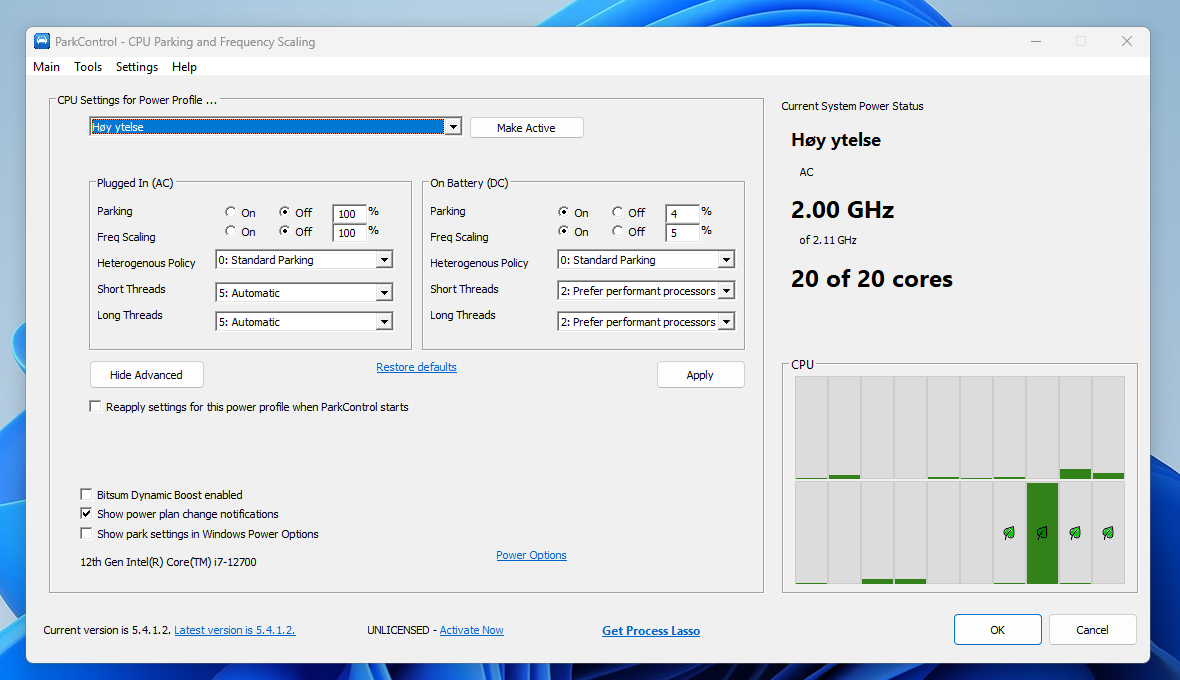Click the Hide Advanced button
Image resolution: width=1180 pixels, height=680 pixels.
146,375
